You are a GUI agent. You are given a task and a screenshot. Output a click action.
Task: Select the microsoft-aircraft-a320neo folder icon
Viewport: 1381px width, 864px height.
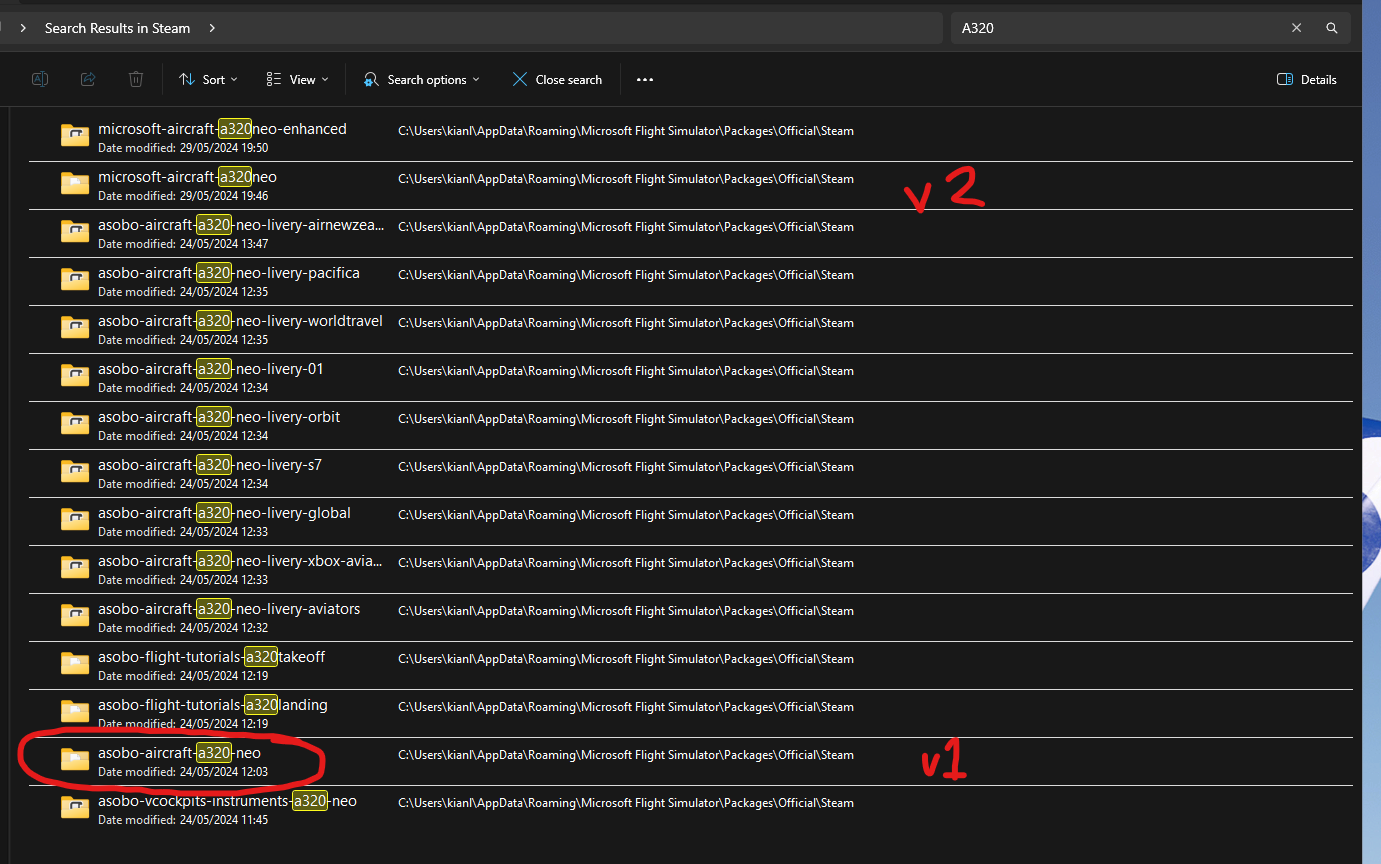(75, 183)
